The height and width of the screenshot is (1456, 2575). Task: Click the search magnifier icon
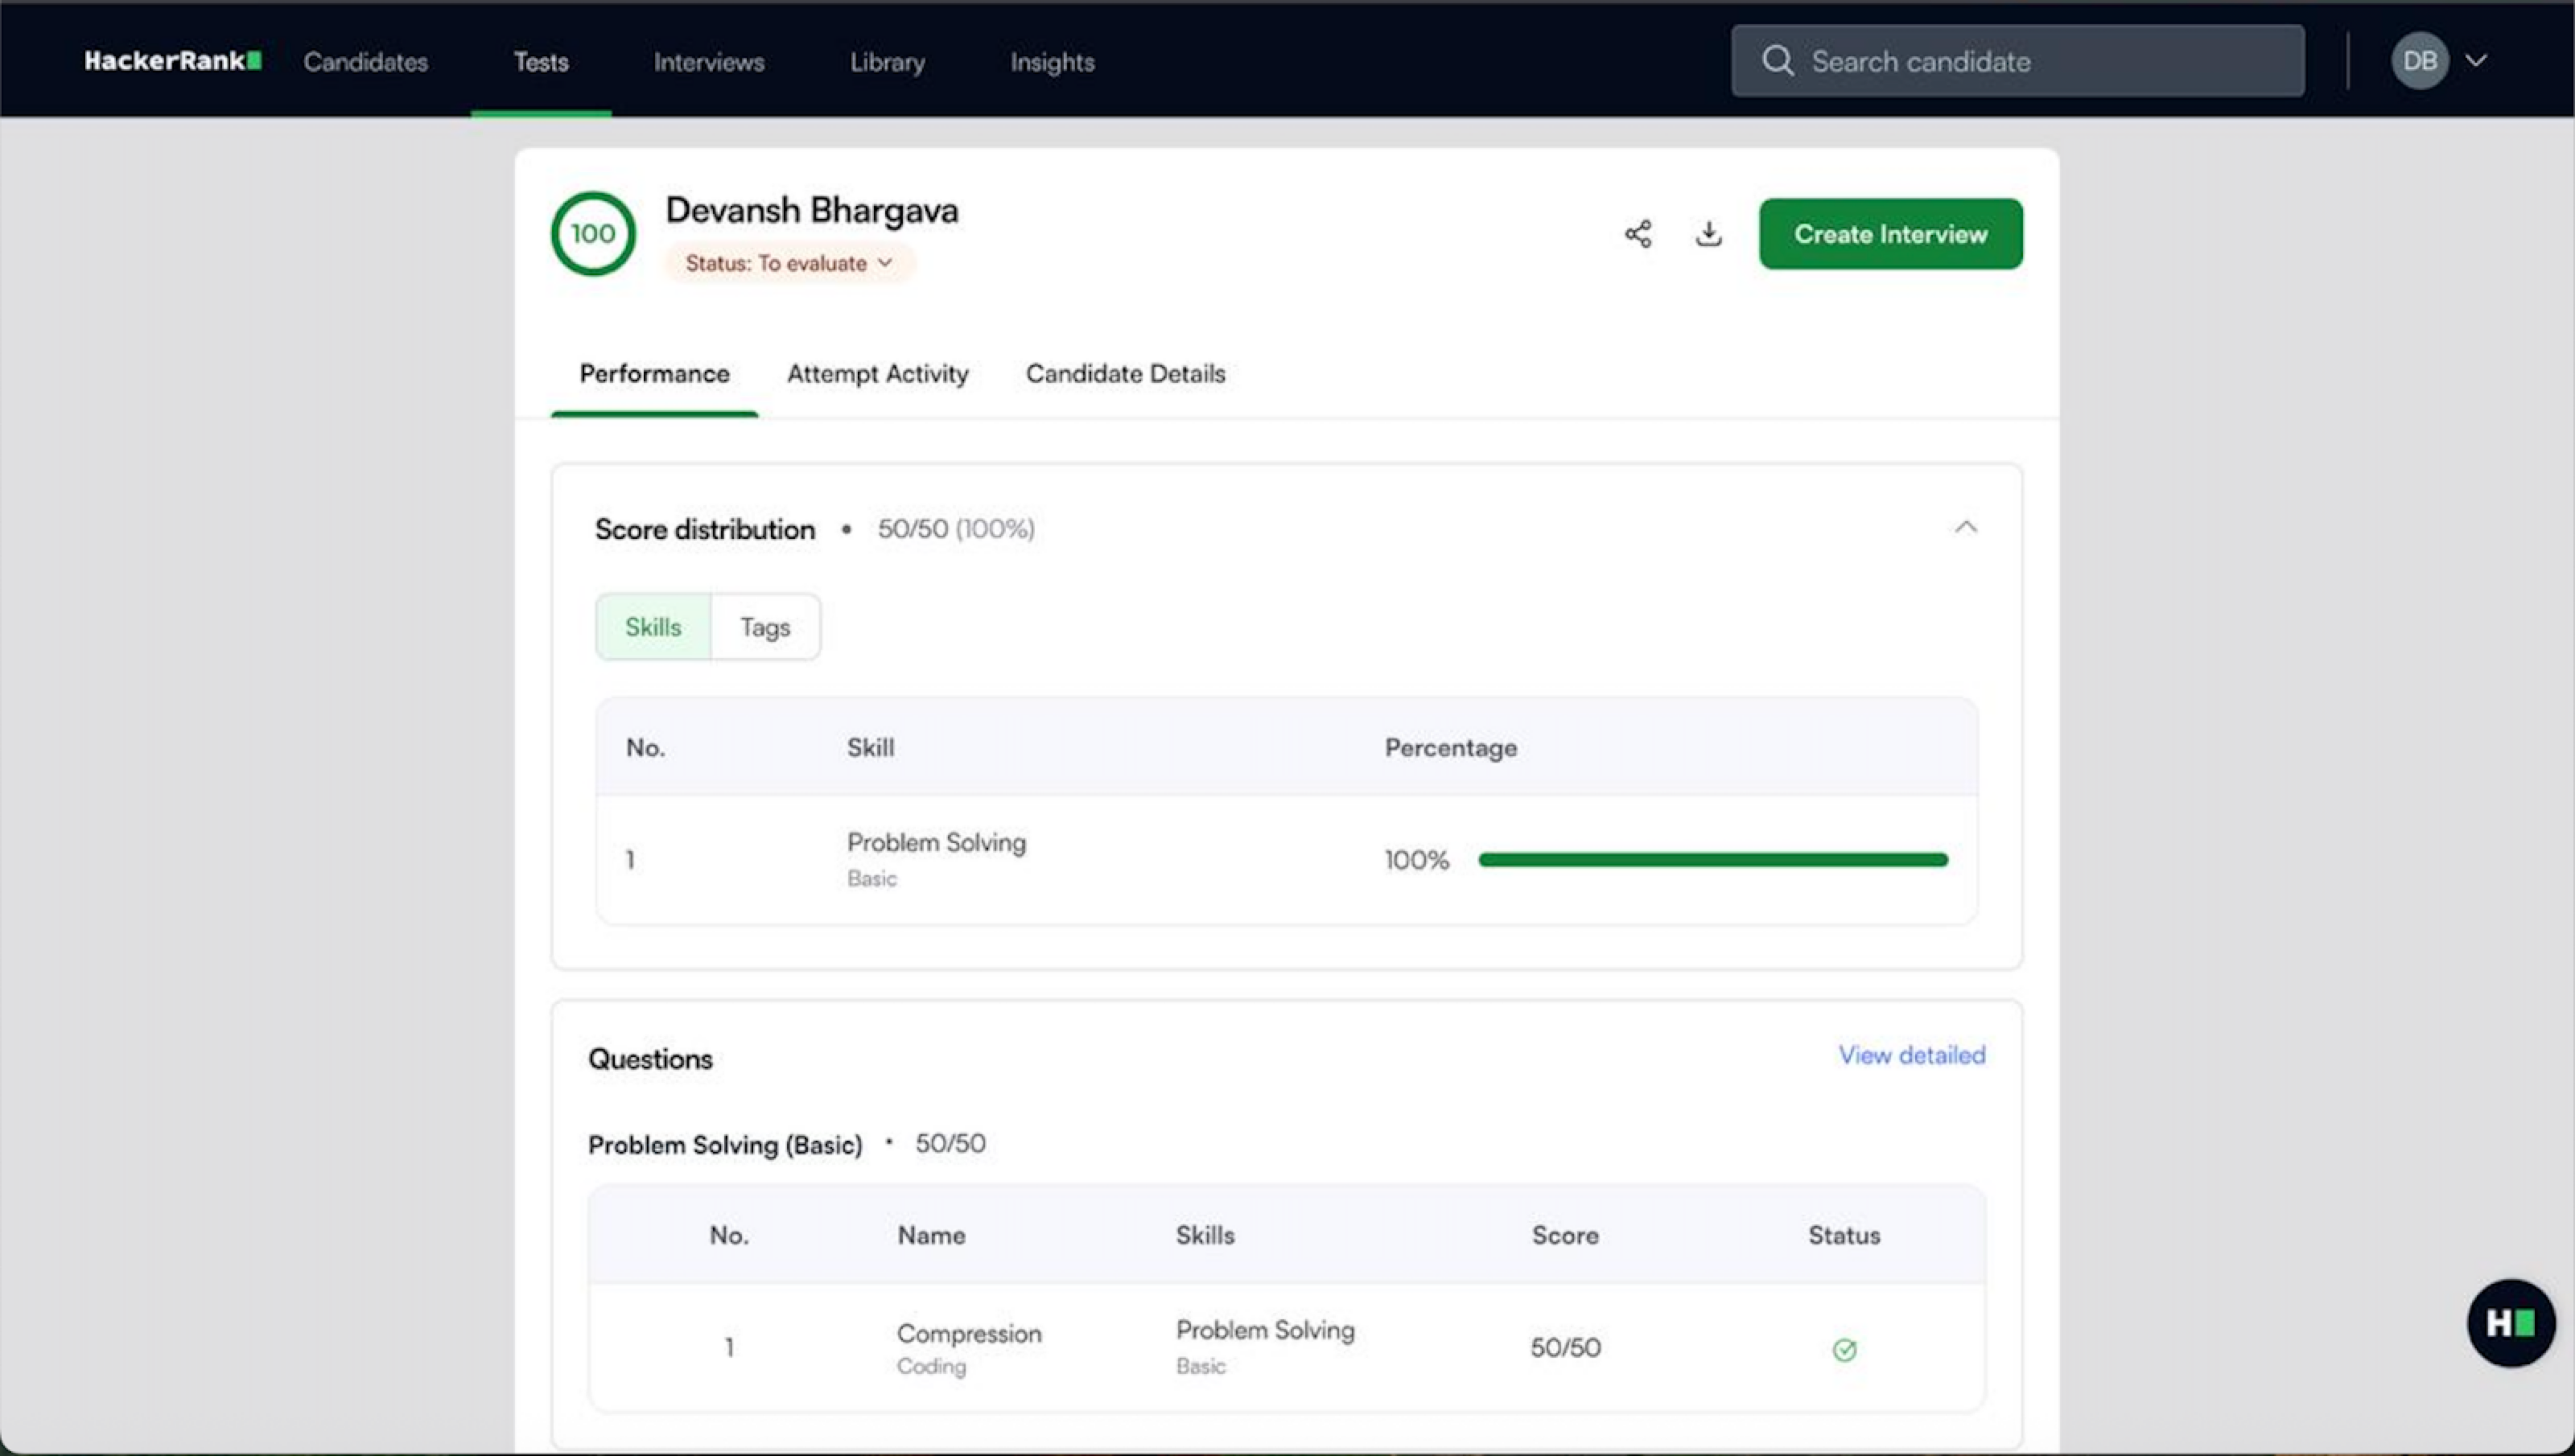click(x=1777, y=61)
